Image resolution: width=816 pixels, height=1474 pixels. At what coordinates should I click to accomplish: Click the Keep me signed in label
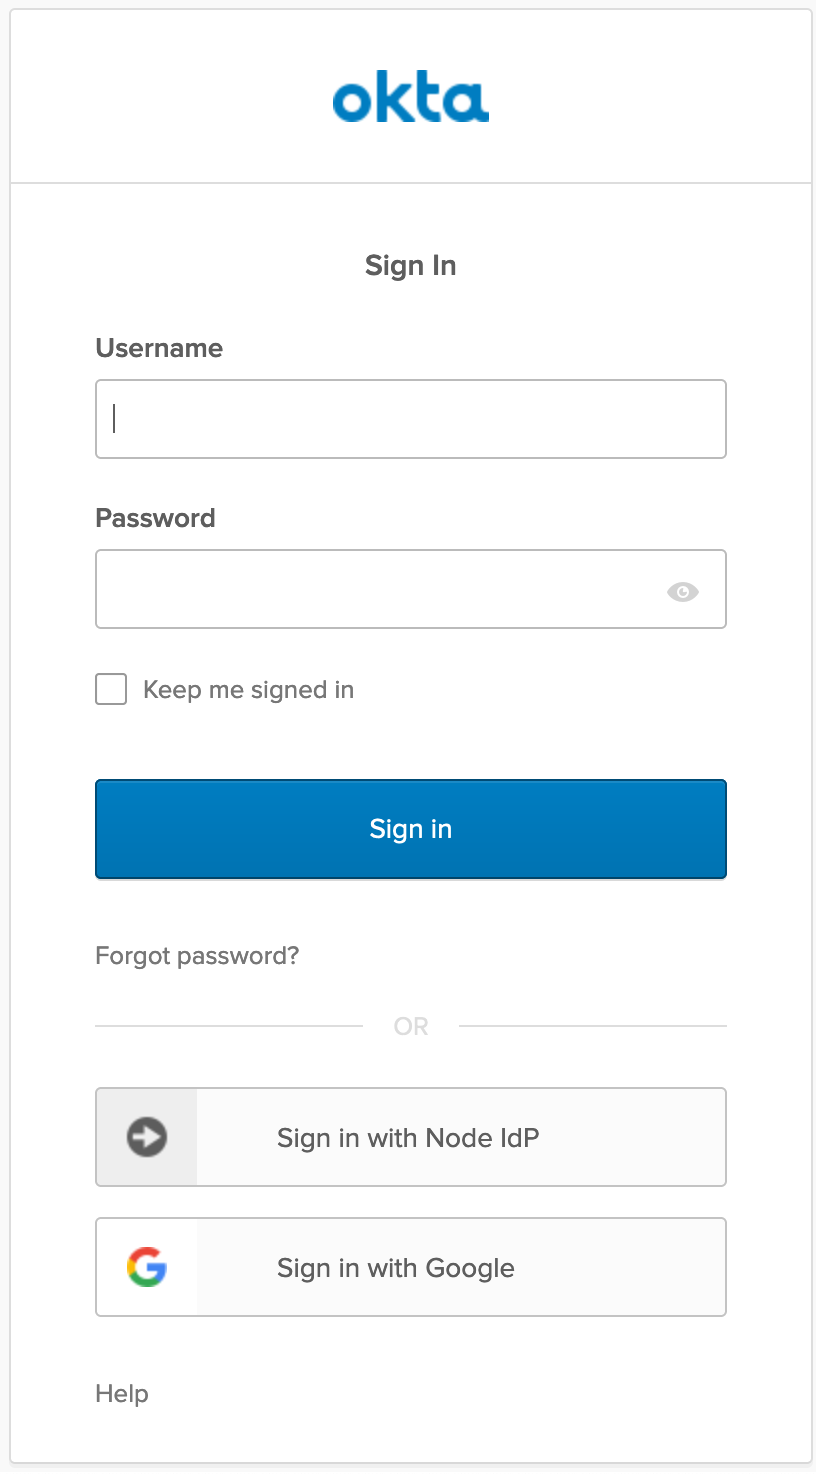pos(248,690)
